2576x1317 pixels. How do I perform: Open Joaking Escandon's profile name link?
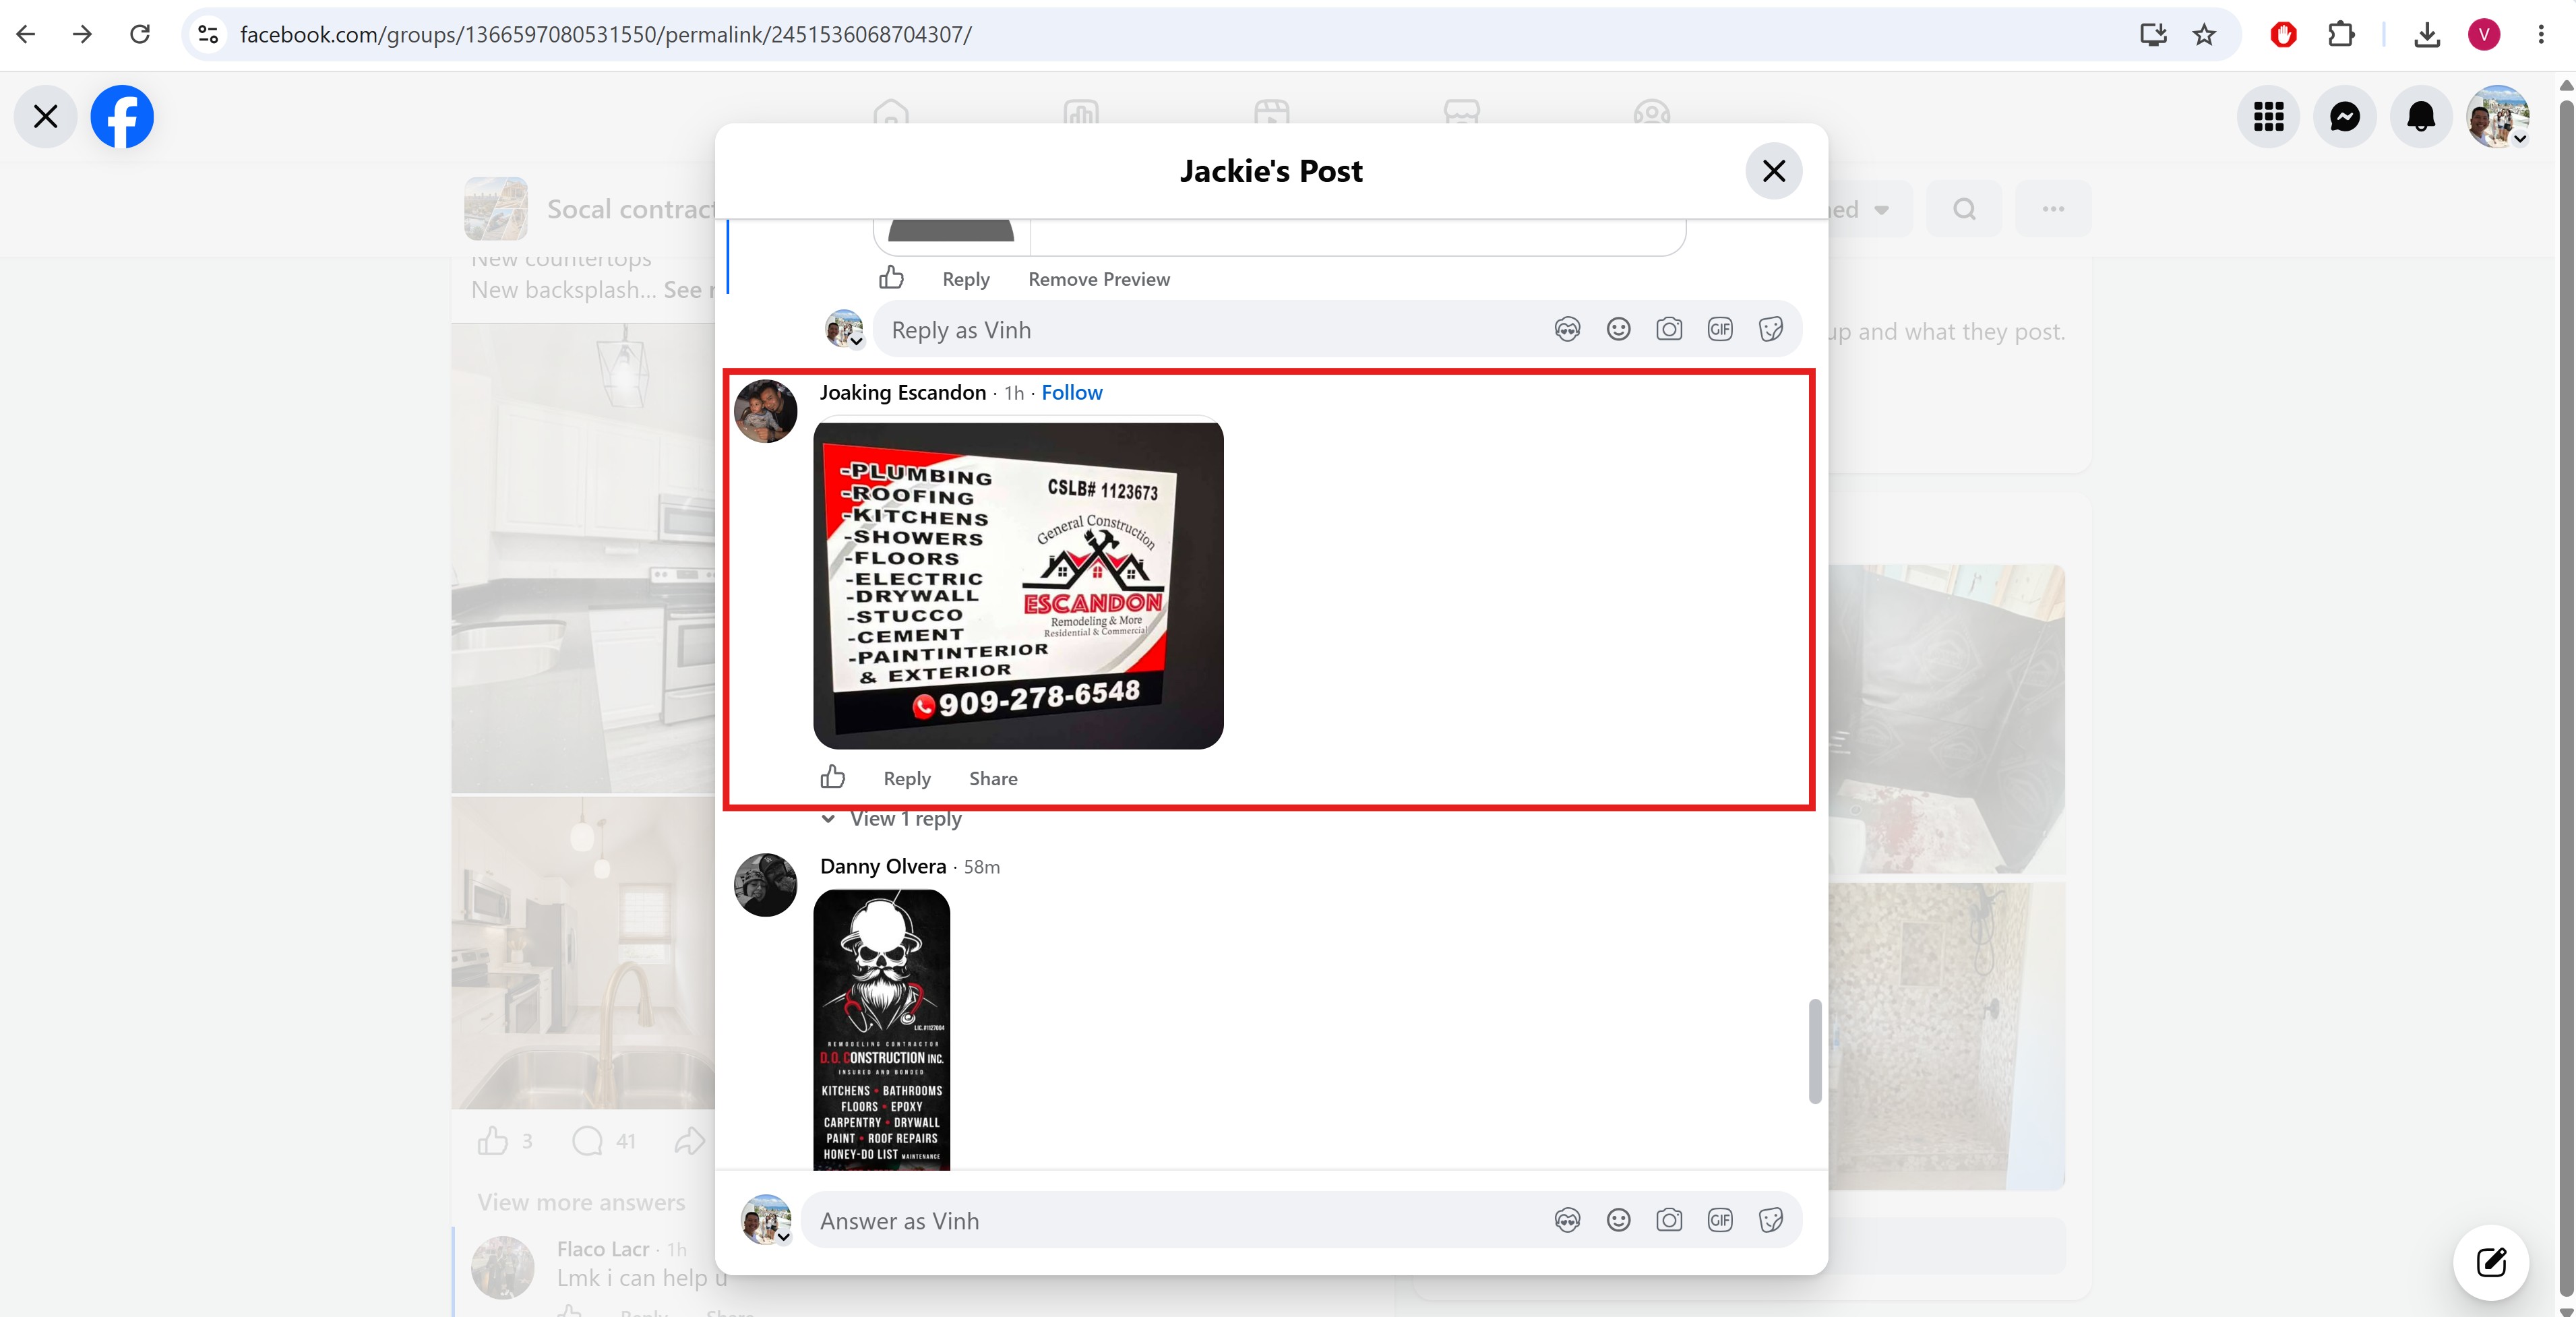(903, 392)
